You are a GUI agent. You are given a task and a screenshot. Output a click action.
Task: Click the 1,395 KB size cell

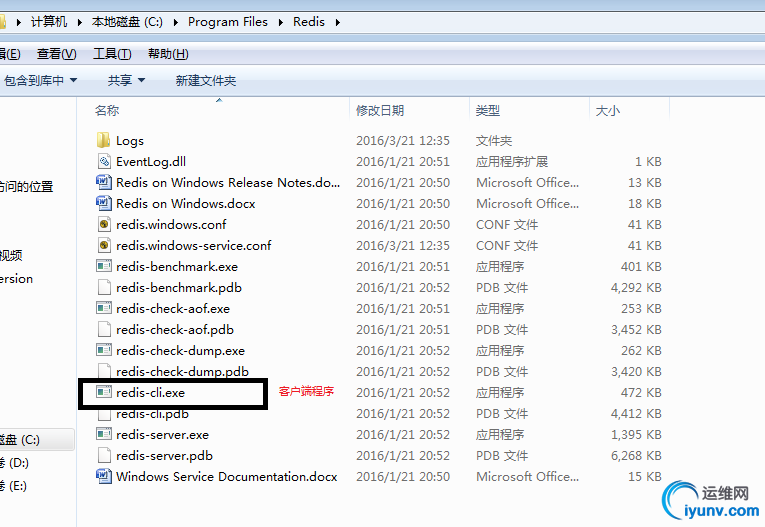636,435
